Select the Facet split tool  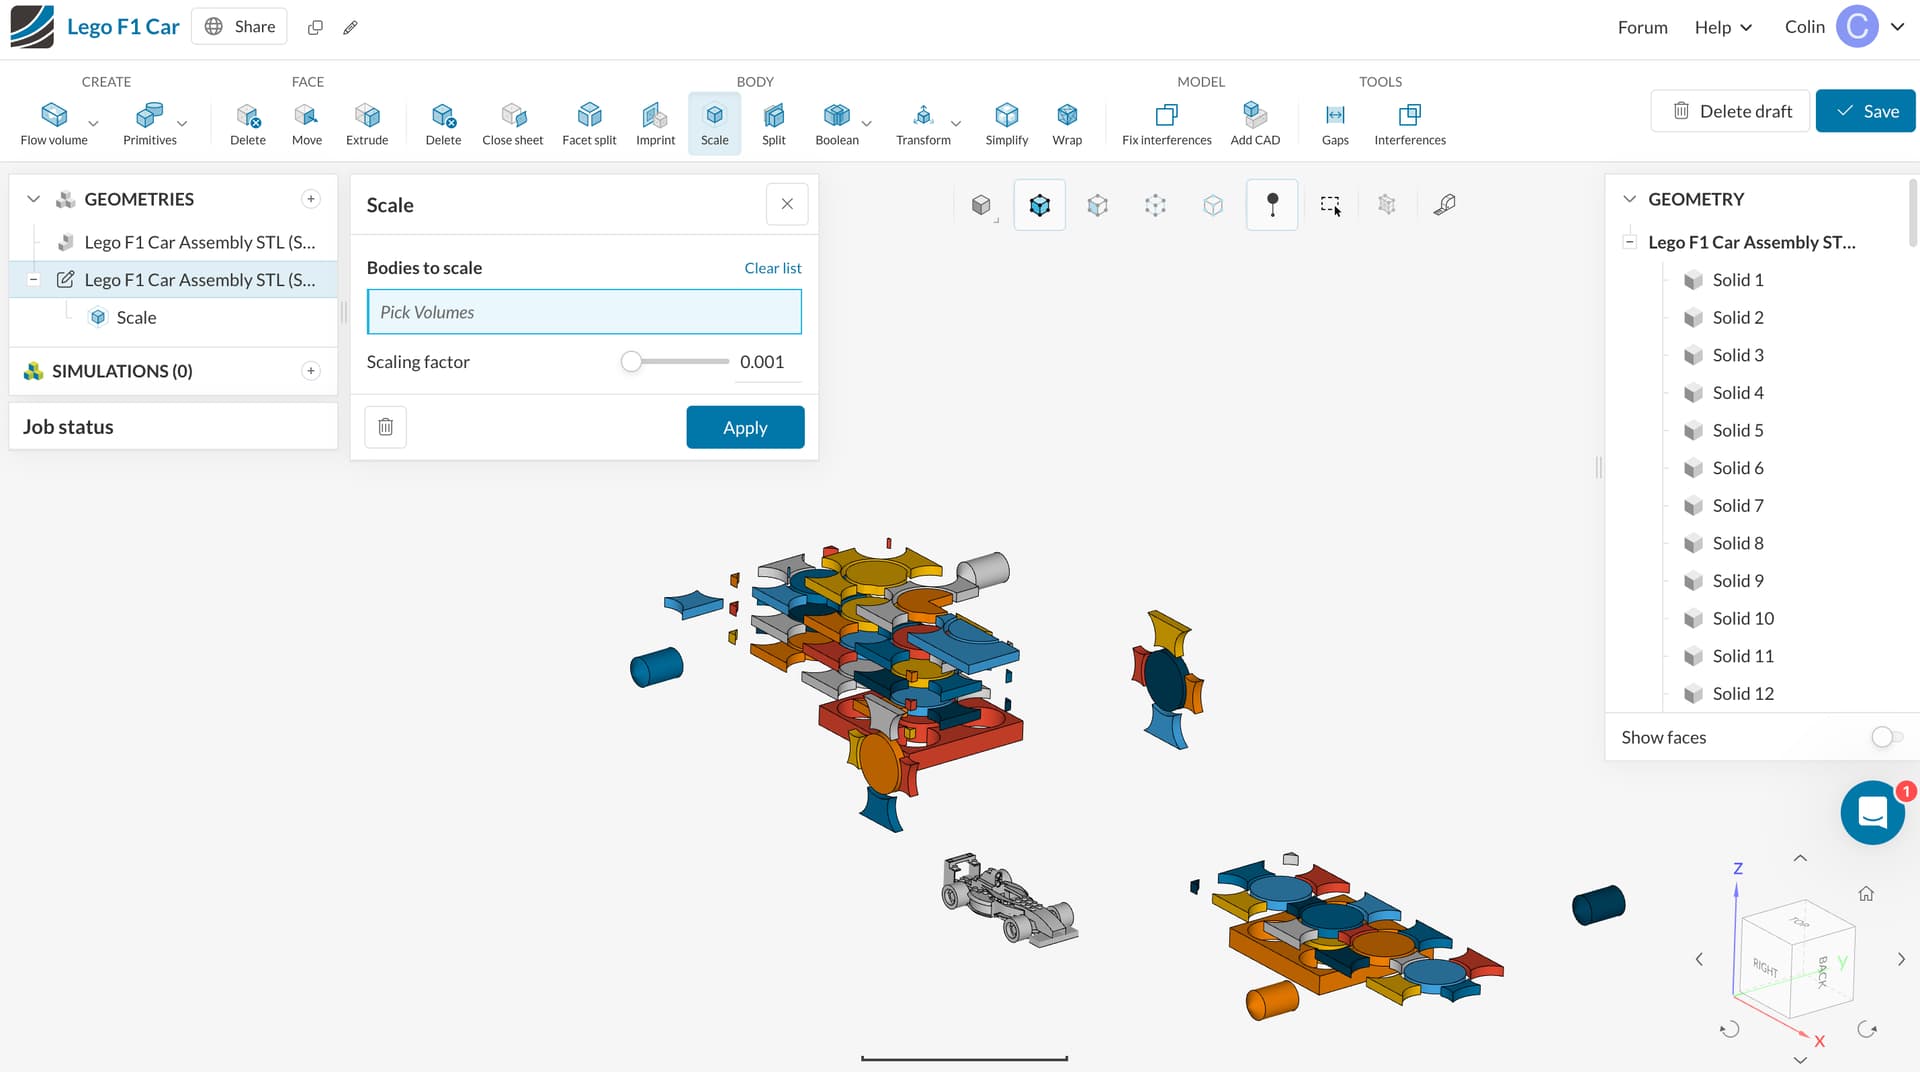[x=589, y=123]
